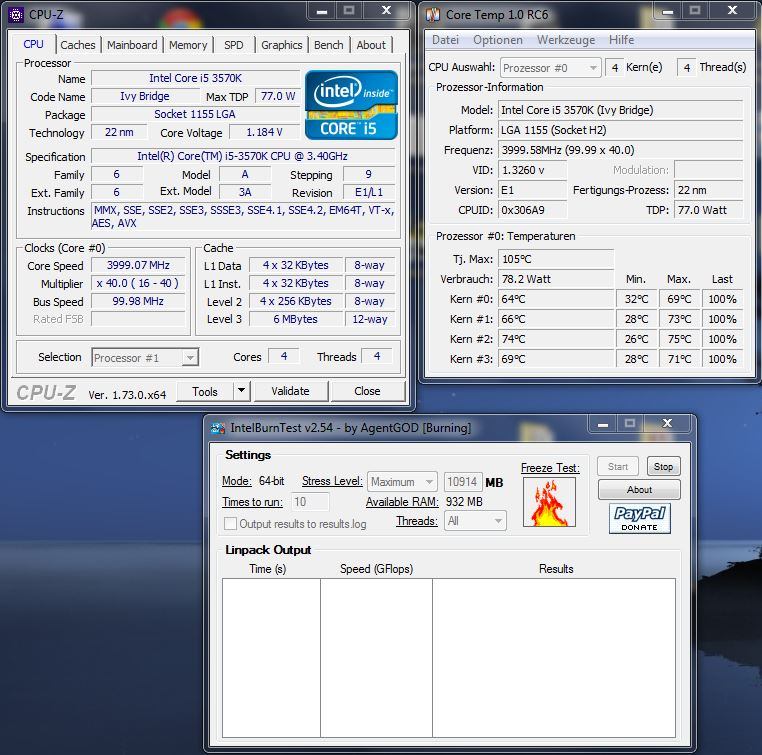The image size is (762, 755).
Task: Click the Time (s) column header
Action: tap(267, 569)
